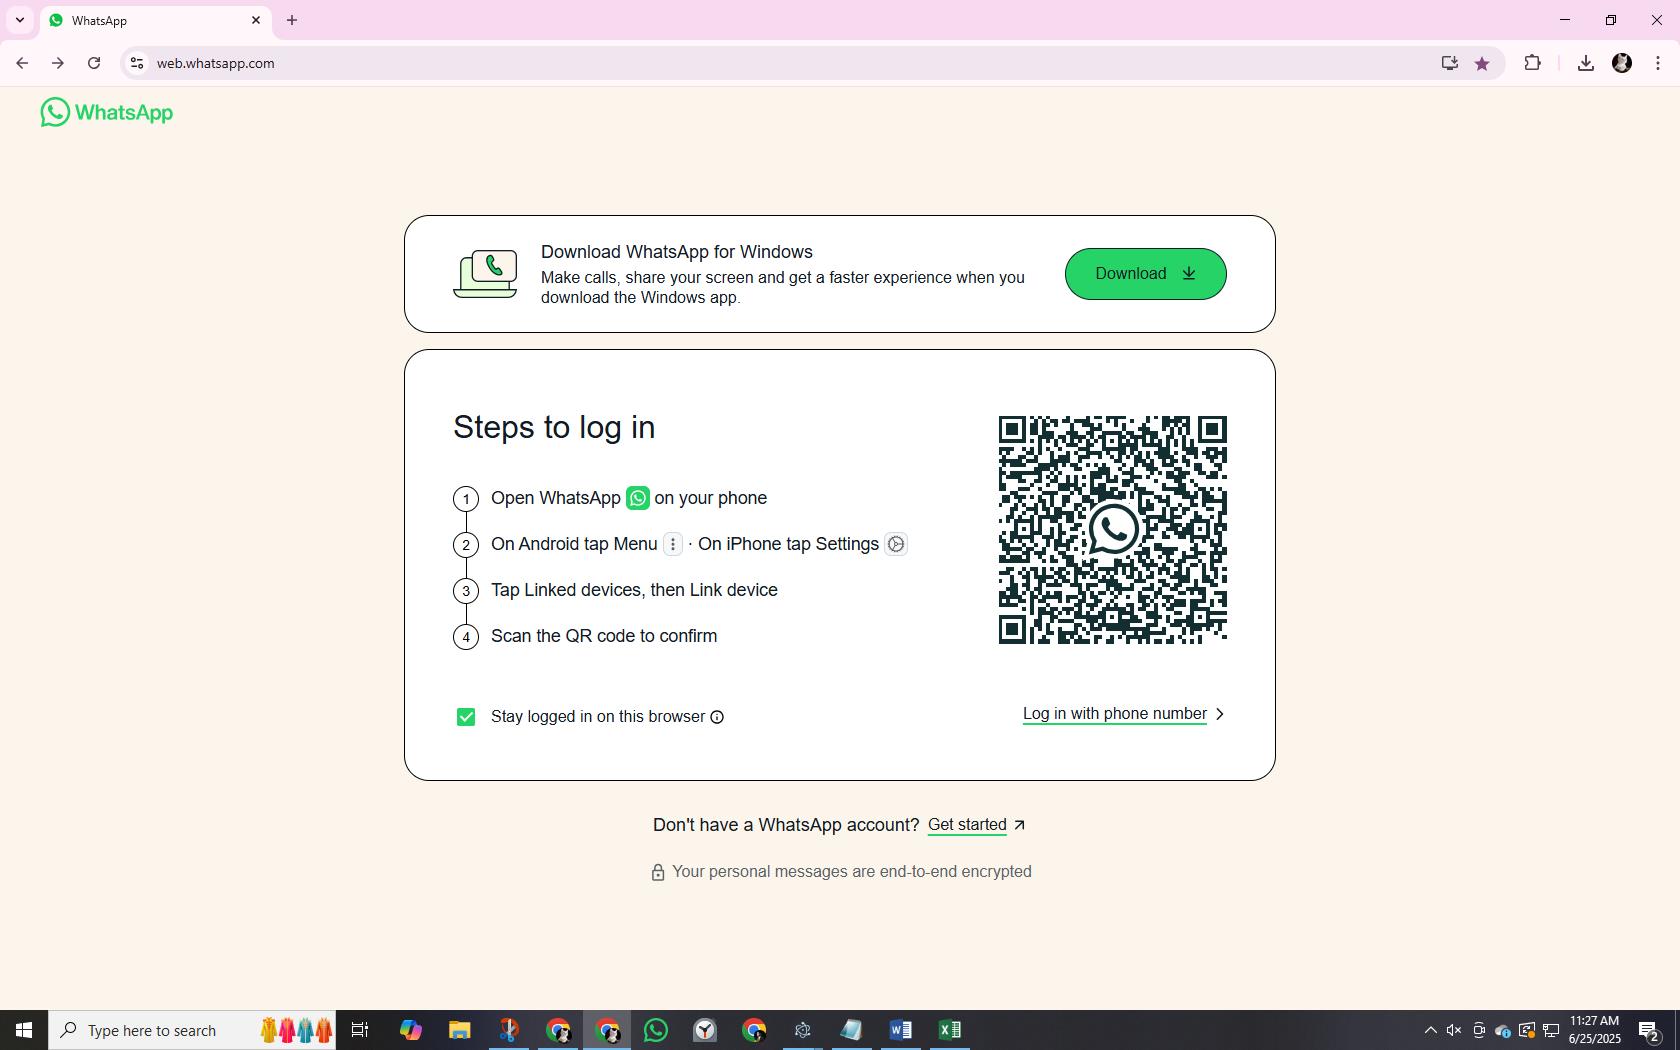The width and height of the screenshot is (1680, 1050).
Task: Click the WhatsApp logo in the page header
Action: [107, 112]
